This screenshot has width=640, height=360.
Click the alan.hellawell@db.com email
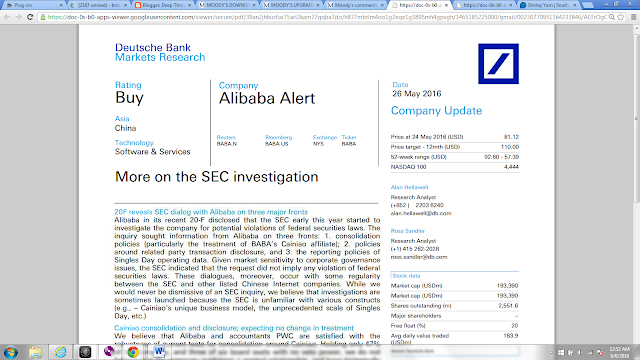421,213
